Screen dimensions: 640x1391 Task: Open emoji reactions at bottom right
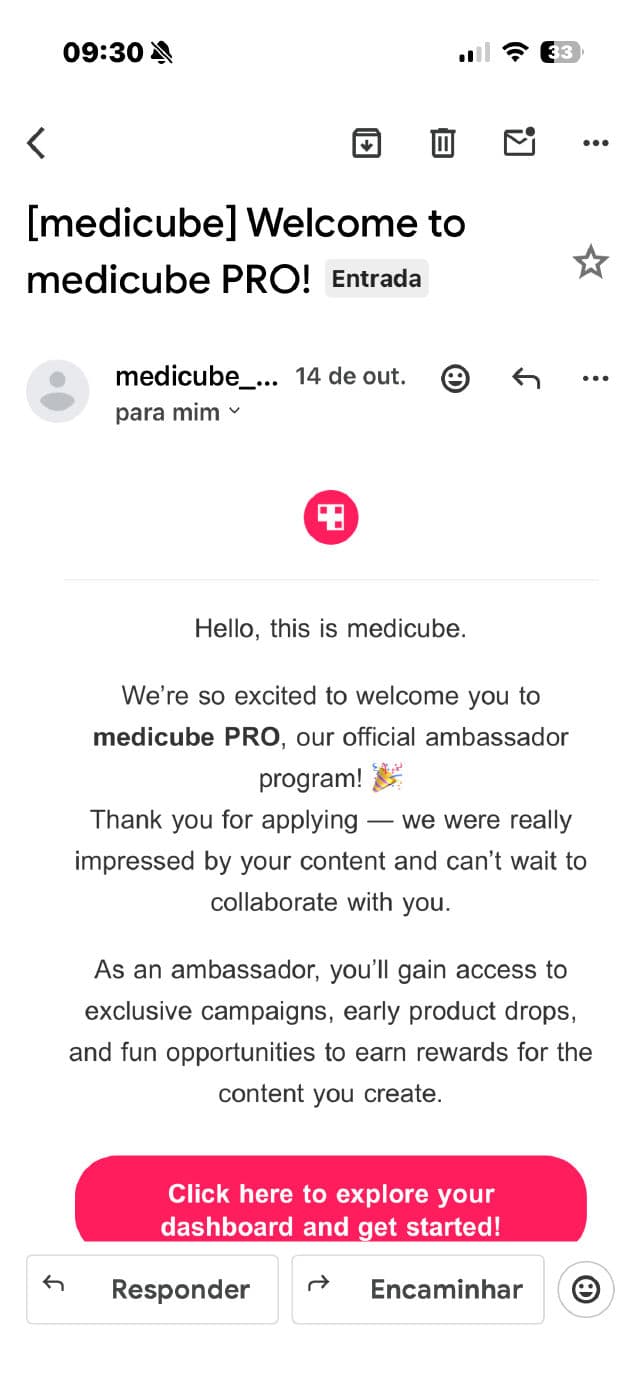[585, 1290]
